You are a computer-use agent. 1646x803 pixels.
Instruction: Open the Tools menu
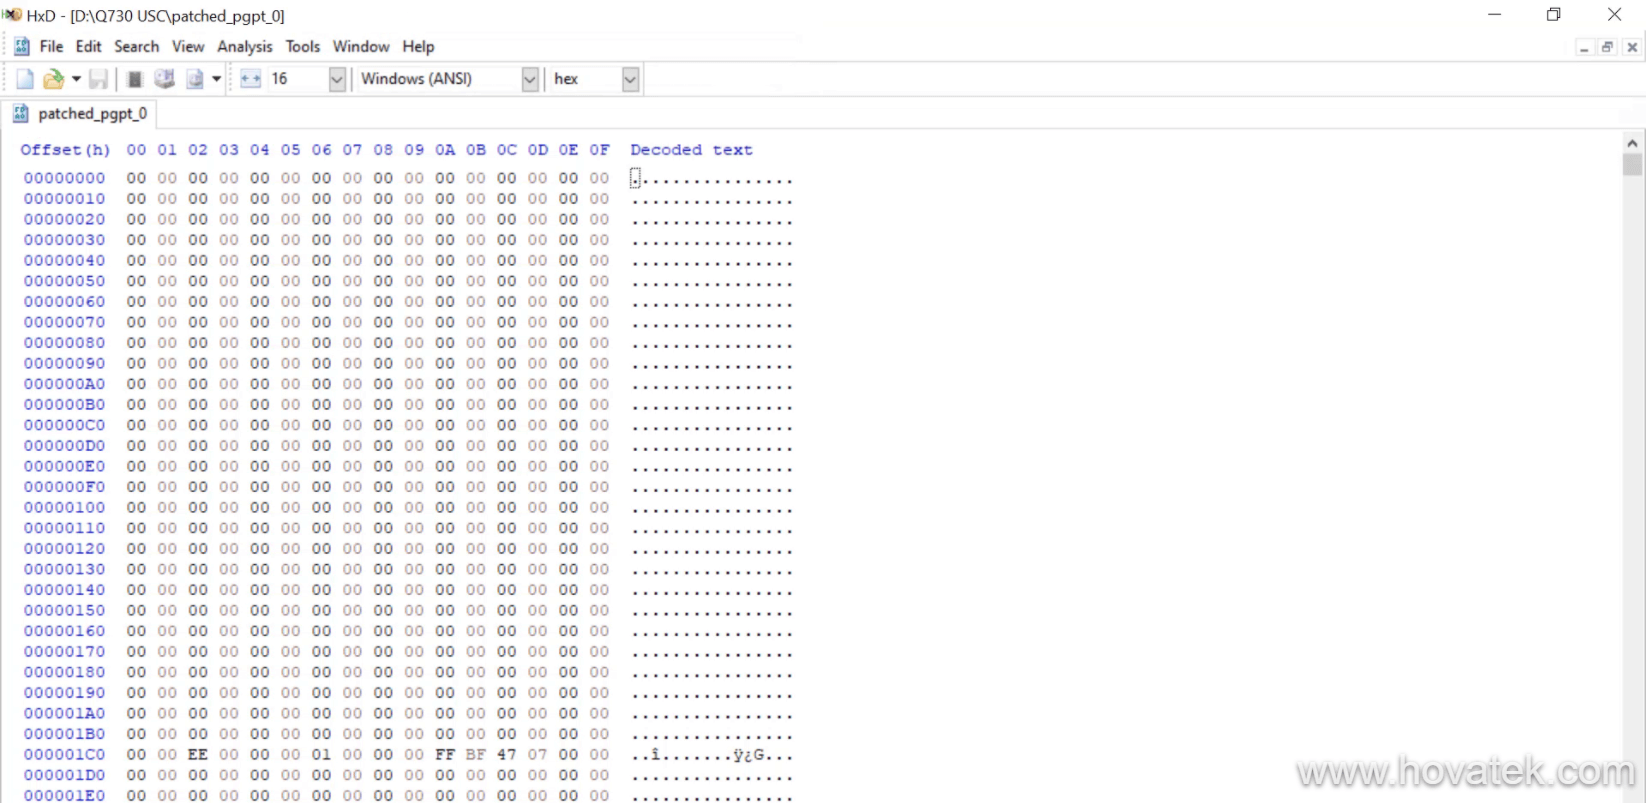coord(303,47)
